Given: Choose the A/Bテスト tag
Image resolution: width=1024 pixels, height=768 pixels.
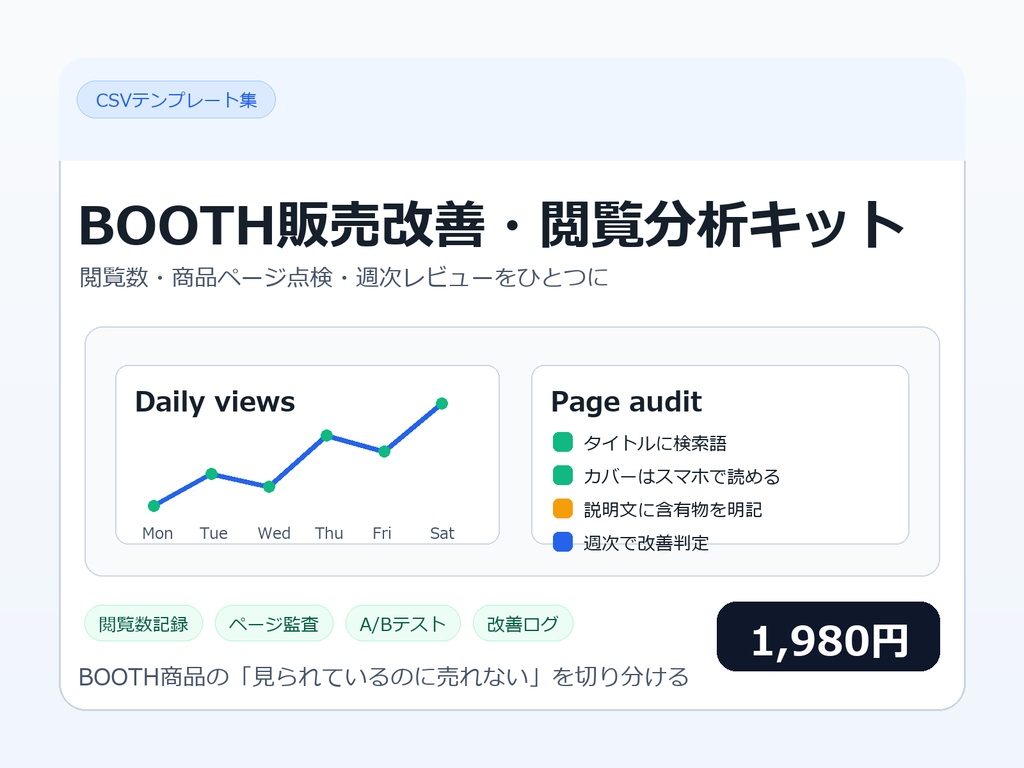Looking at the screenshot, I should coord(403,624).
